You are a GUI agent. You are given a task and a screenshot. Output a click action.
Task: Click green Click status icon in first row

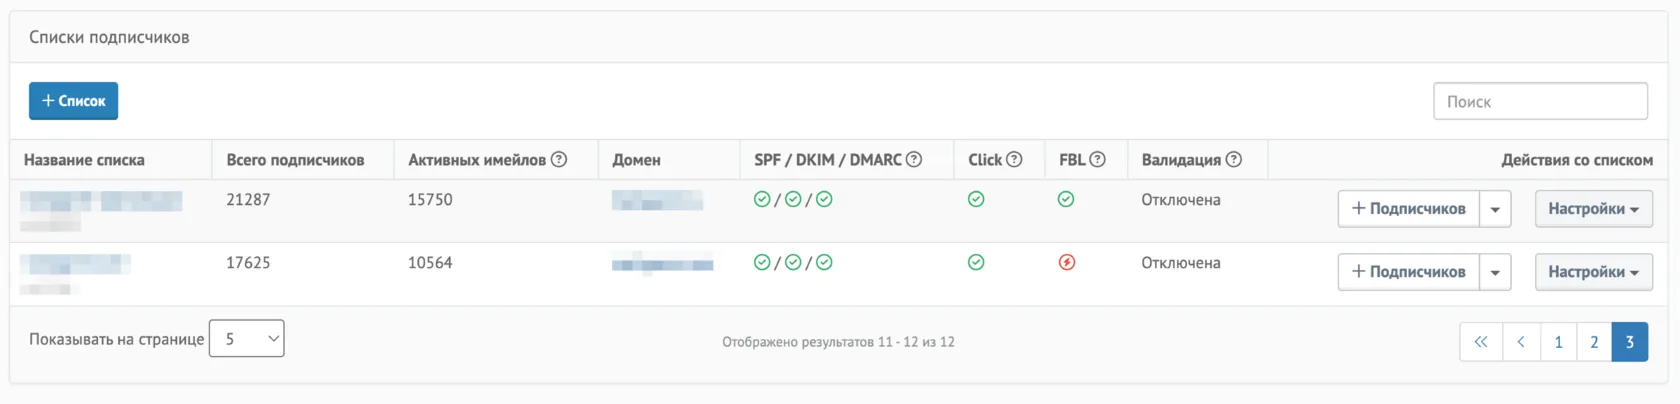point(976,199)
